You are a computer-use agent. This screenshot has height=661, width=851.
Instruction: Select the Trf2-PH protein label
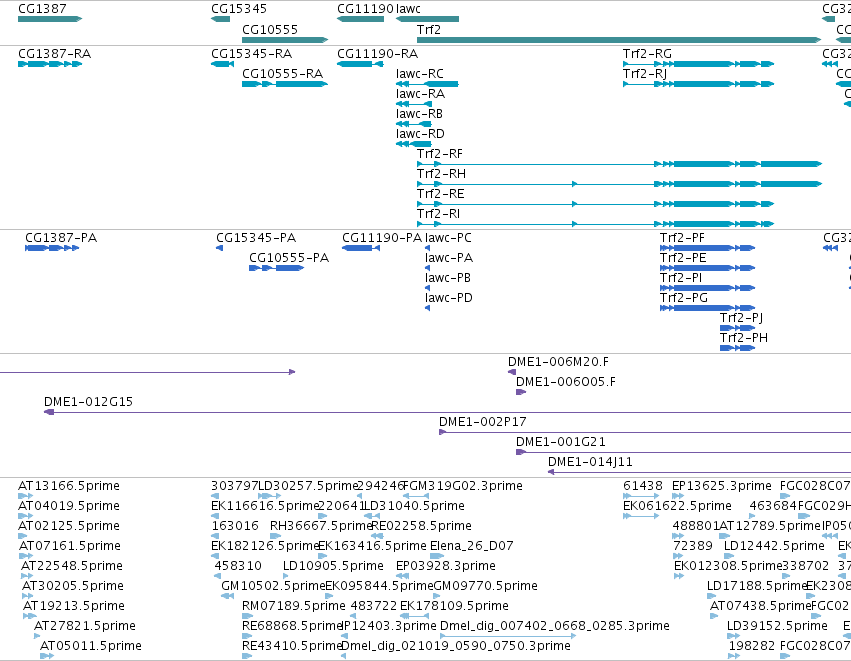pyautogui.click(x=744, y=338)
